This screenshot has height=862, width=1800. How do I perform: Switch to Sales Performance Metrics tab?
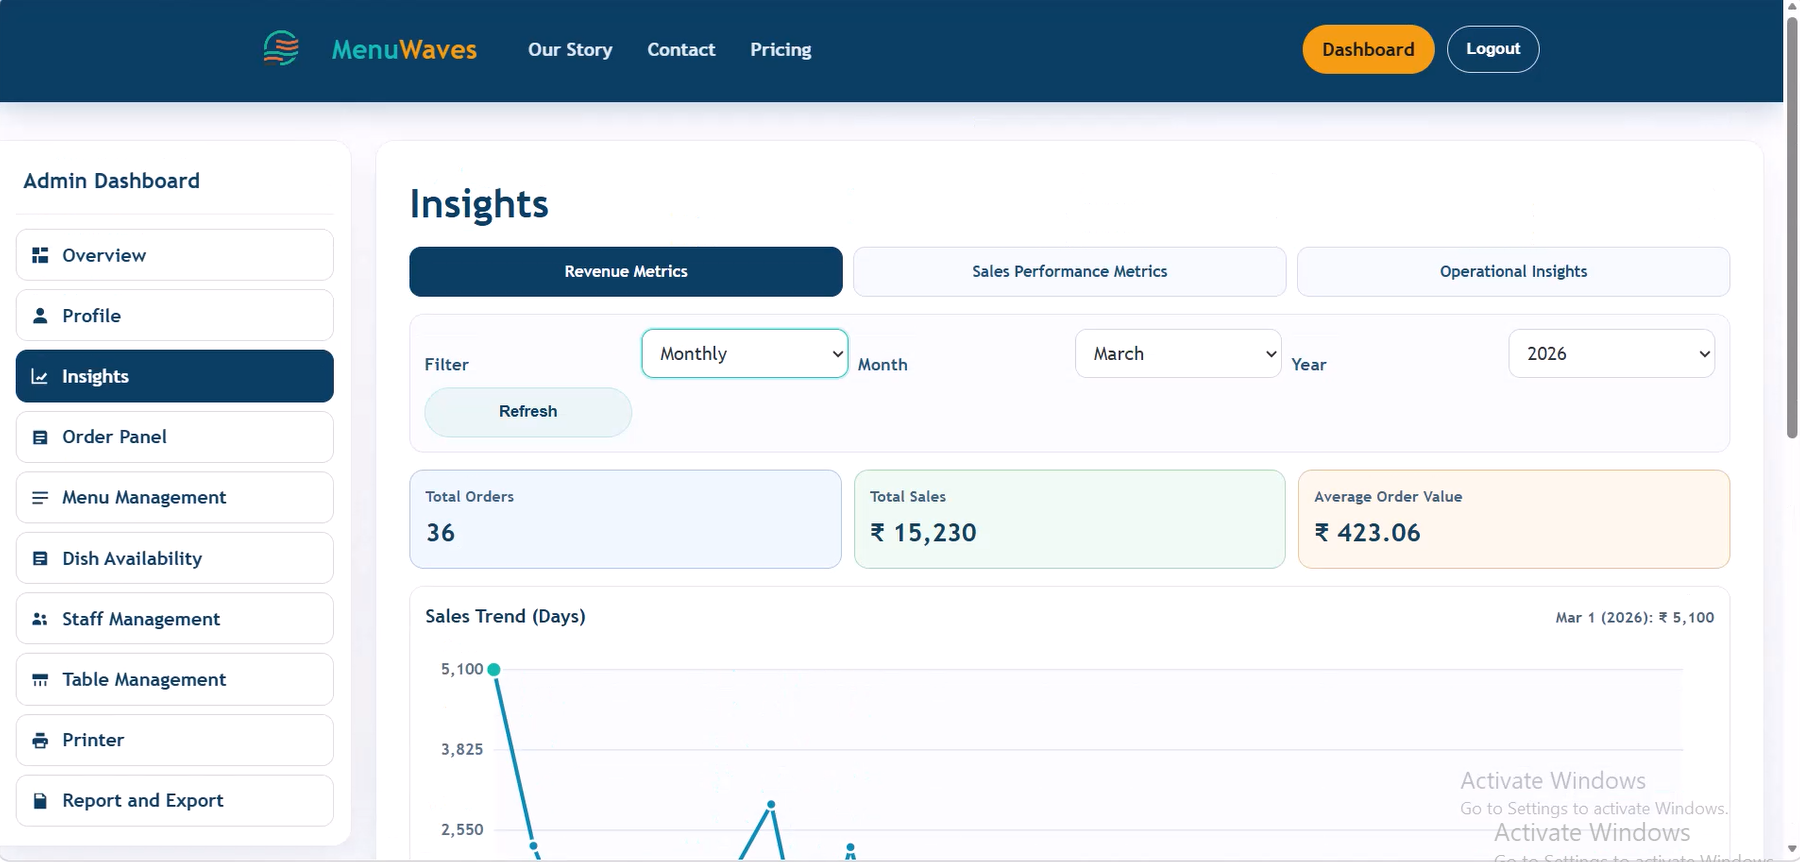(x=1070, y=271)
